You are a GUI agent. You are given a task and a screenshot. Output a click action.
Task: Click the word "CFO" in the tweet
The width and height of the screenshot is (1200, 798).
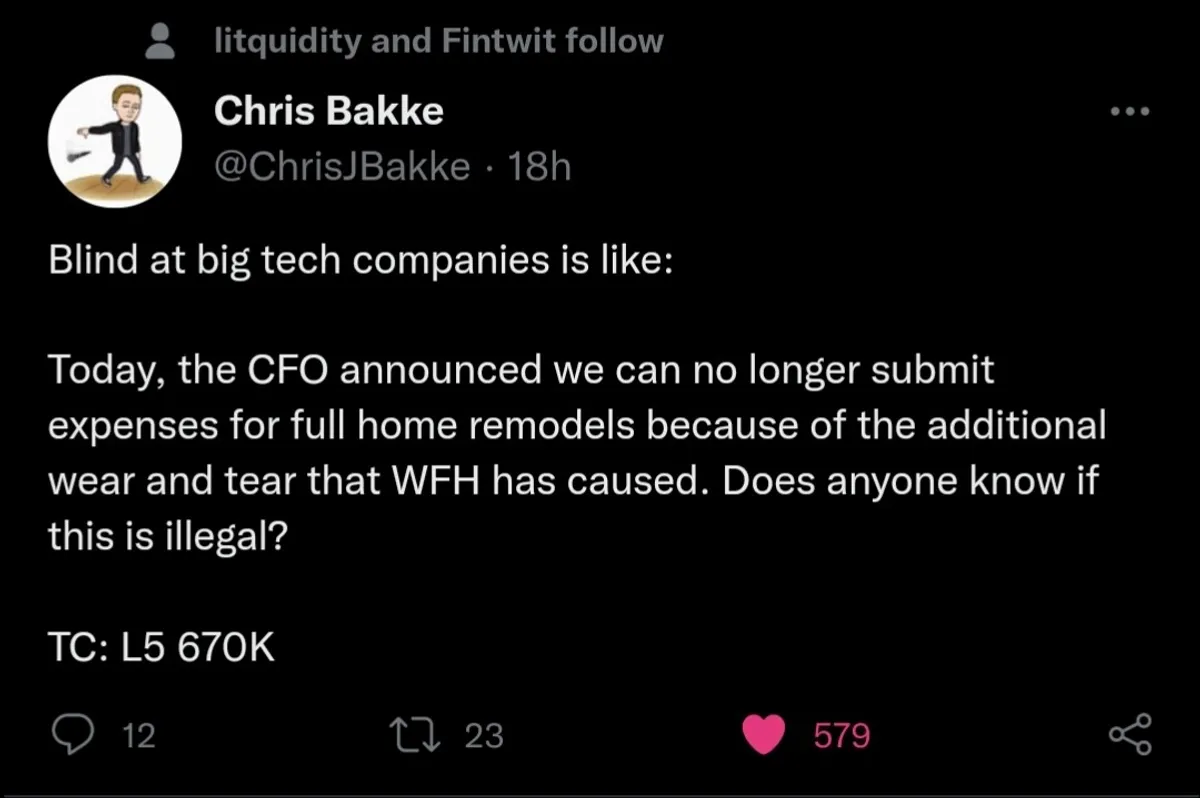pos(289,371)
